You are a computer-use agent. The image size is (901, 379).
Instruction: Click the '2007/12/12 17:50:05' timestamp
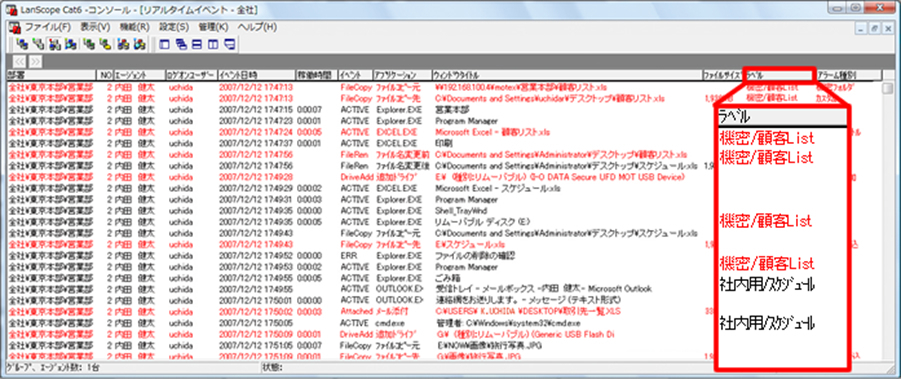[x=256, y=323]
